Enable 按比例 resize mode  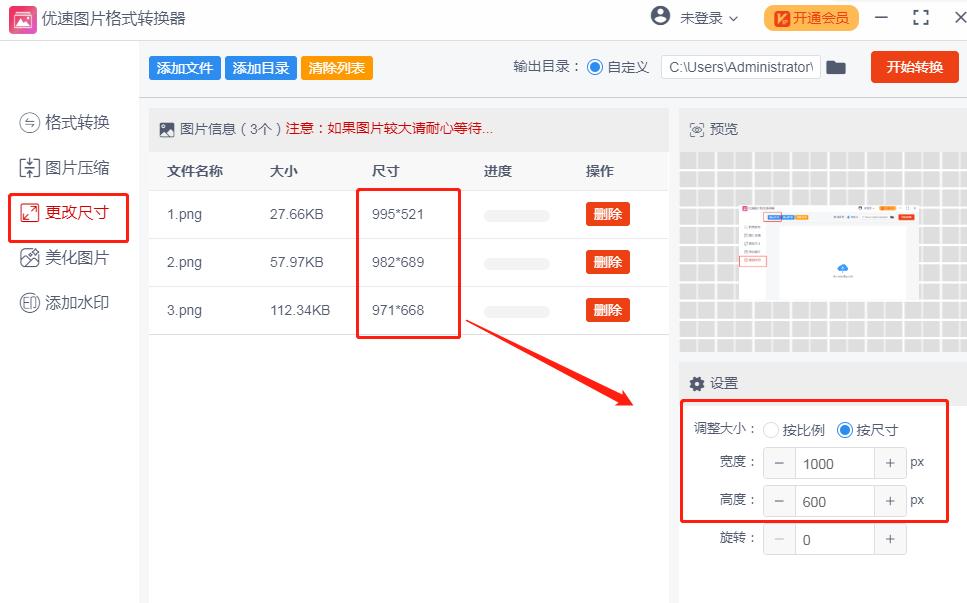click(x=771, y=429)
